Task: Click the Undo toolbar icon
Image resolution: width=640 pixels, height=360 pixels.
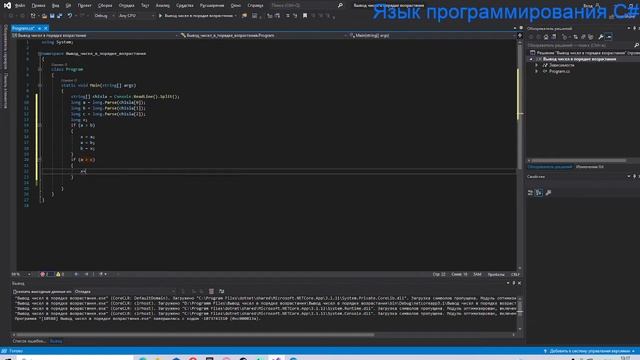Action: tap(70, 16)
